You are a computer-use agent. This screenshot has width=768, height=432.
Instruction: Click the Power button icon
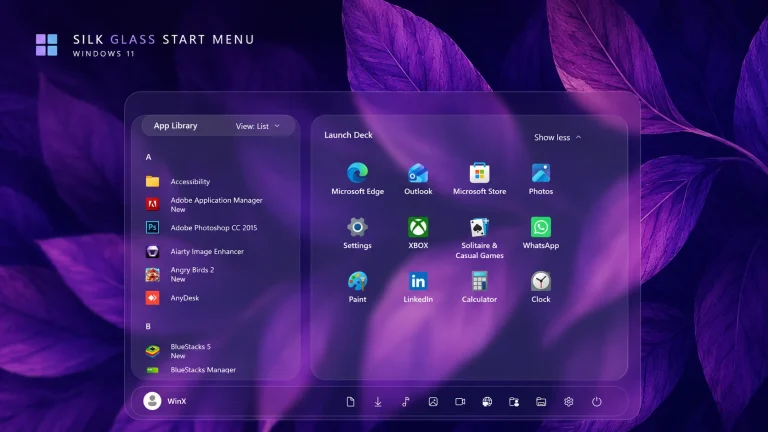596,402
